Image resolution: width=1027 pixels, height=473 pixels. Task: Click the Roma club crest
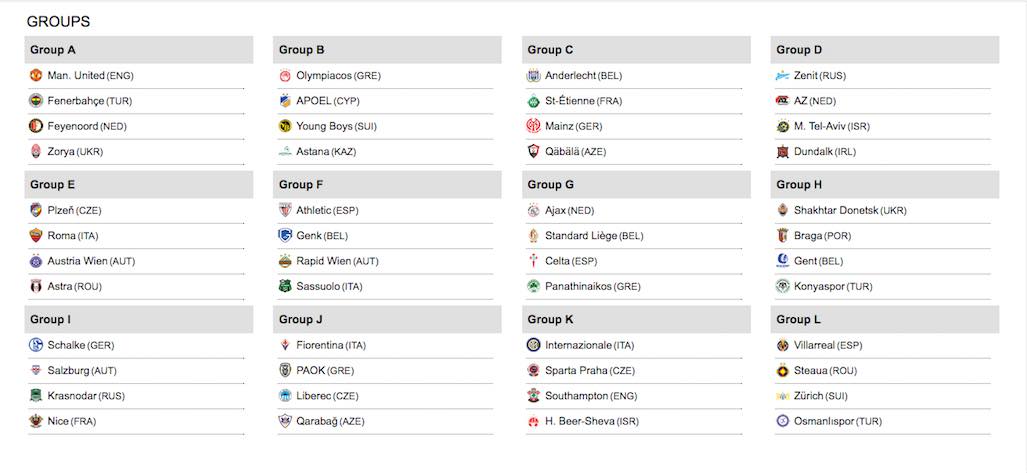(x=35, y=236)
